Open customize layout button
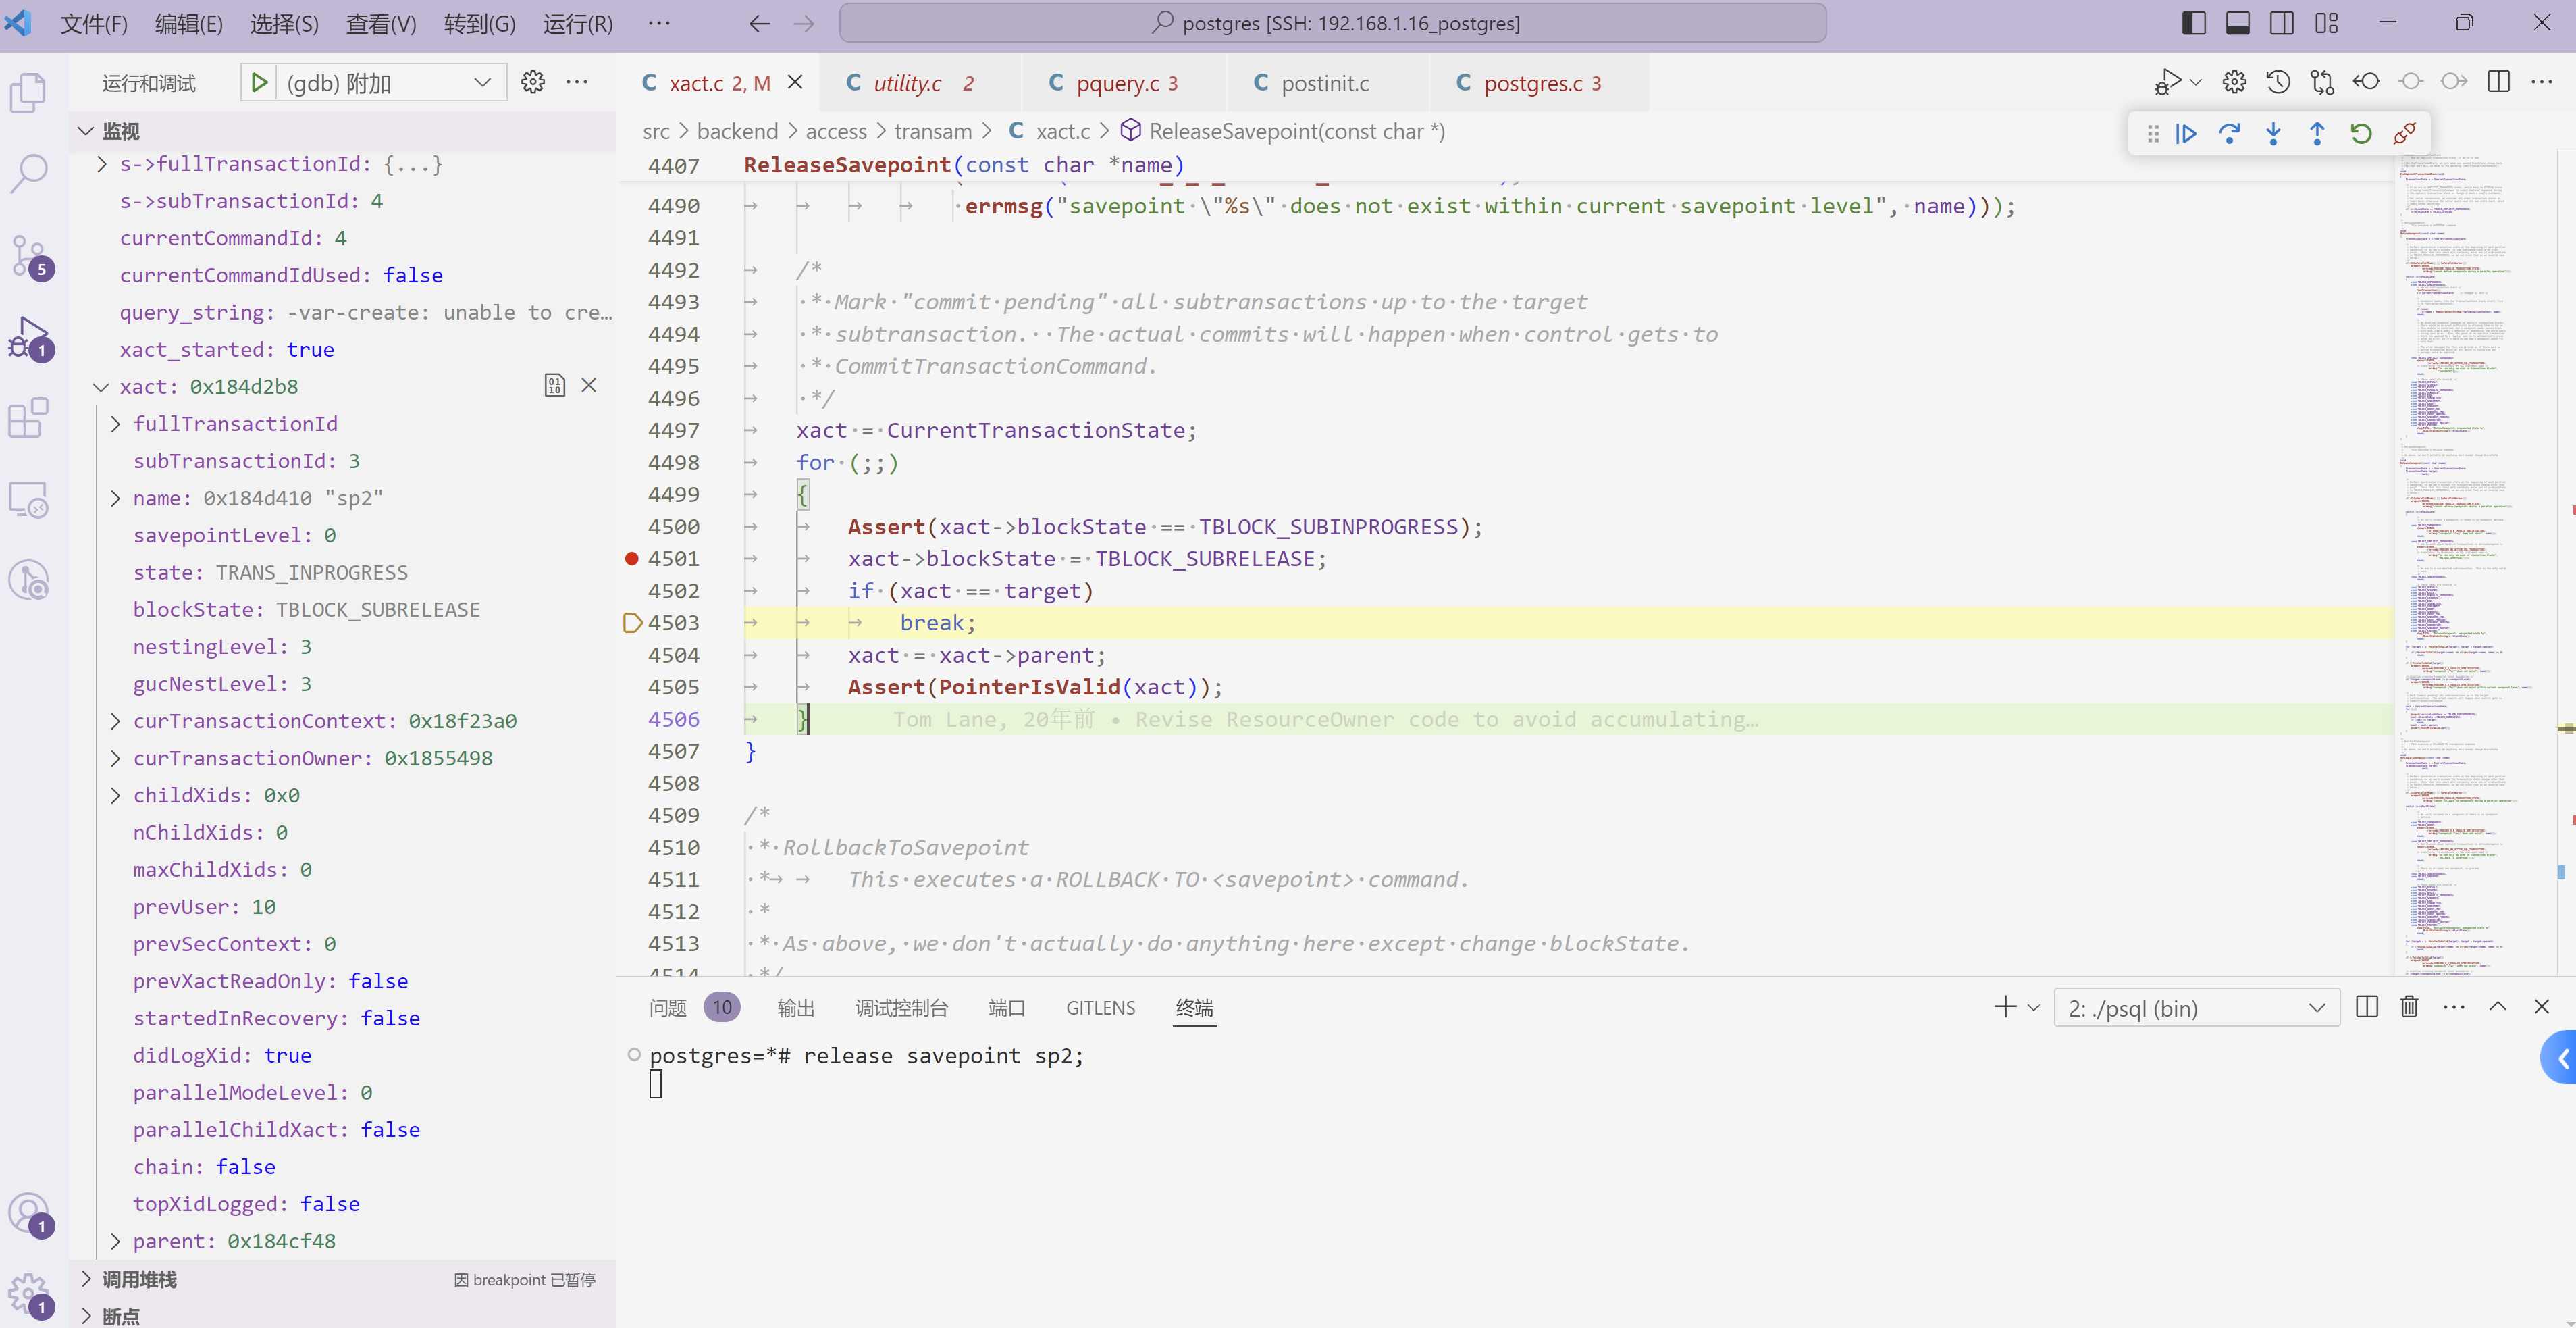The height and width of the screenshot is (1328, 2576). click(x=2326, y=23)
